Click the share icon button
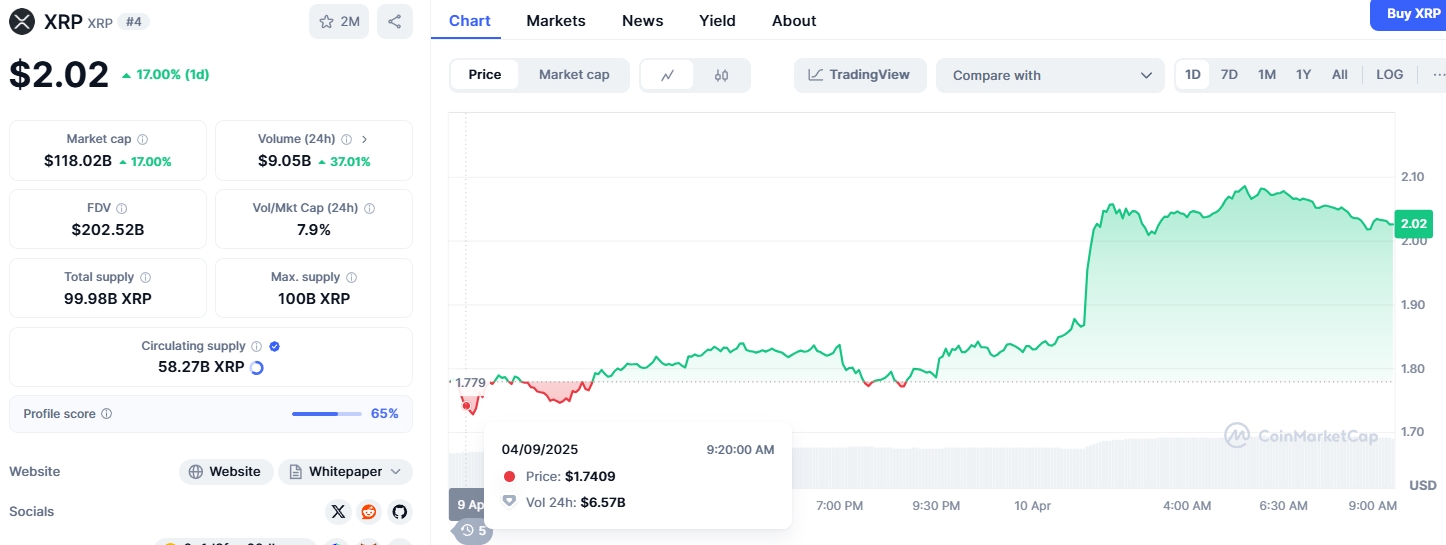 pos(394,21)
